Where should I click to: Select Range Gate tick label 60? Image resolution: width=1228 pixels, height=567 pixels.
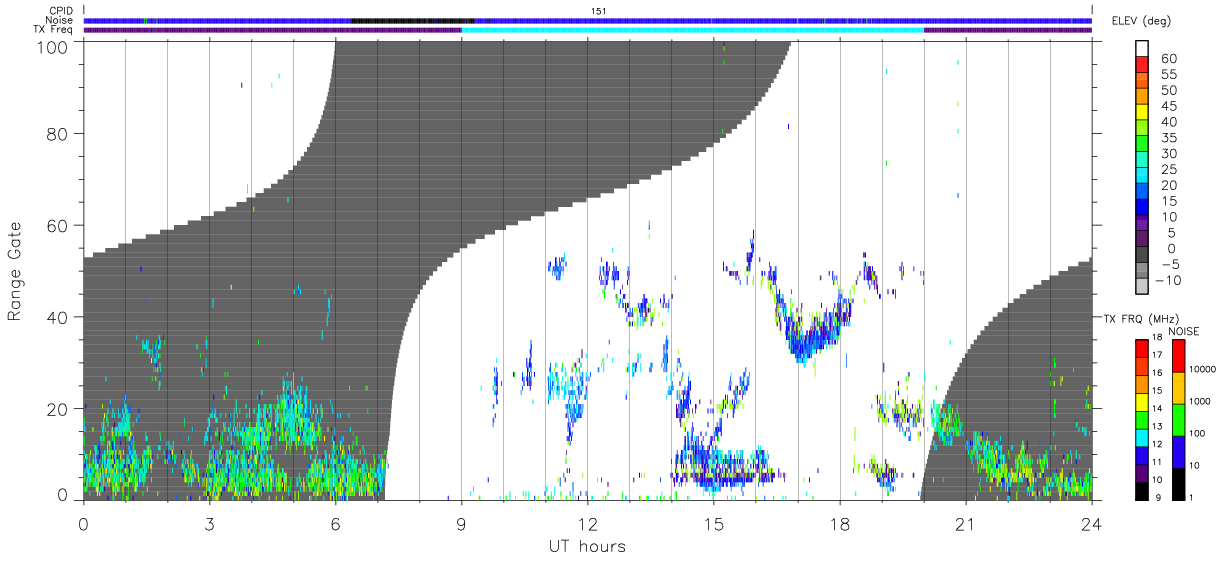pyautogui.click(x=56, y=225)
